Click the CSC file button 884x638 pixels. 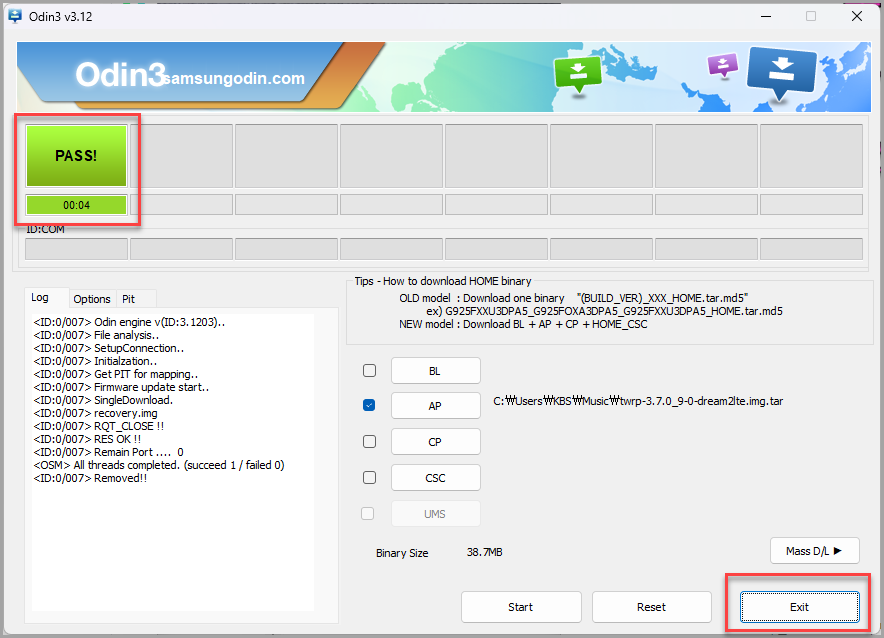tap(436, 478)
